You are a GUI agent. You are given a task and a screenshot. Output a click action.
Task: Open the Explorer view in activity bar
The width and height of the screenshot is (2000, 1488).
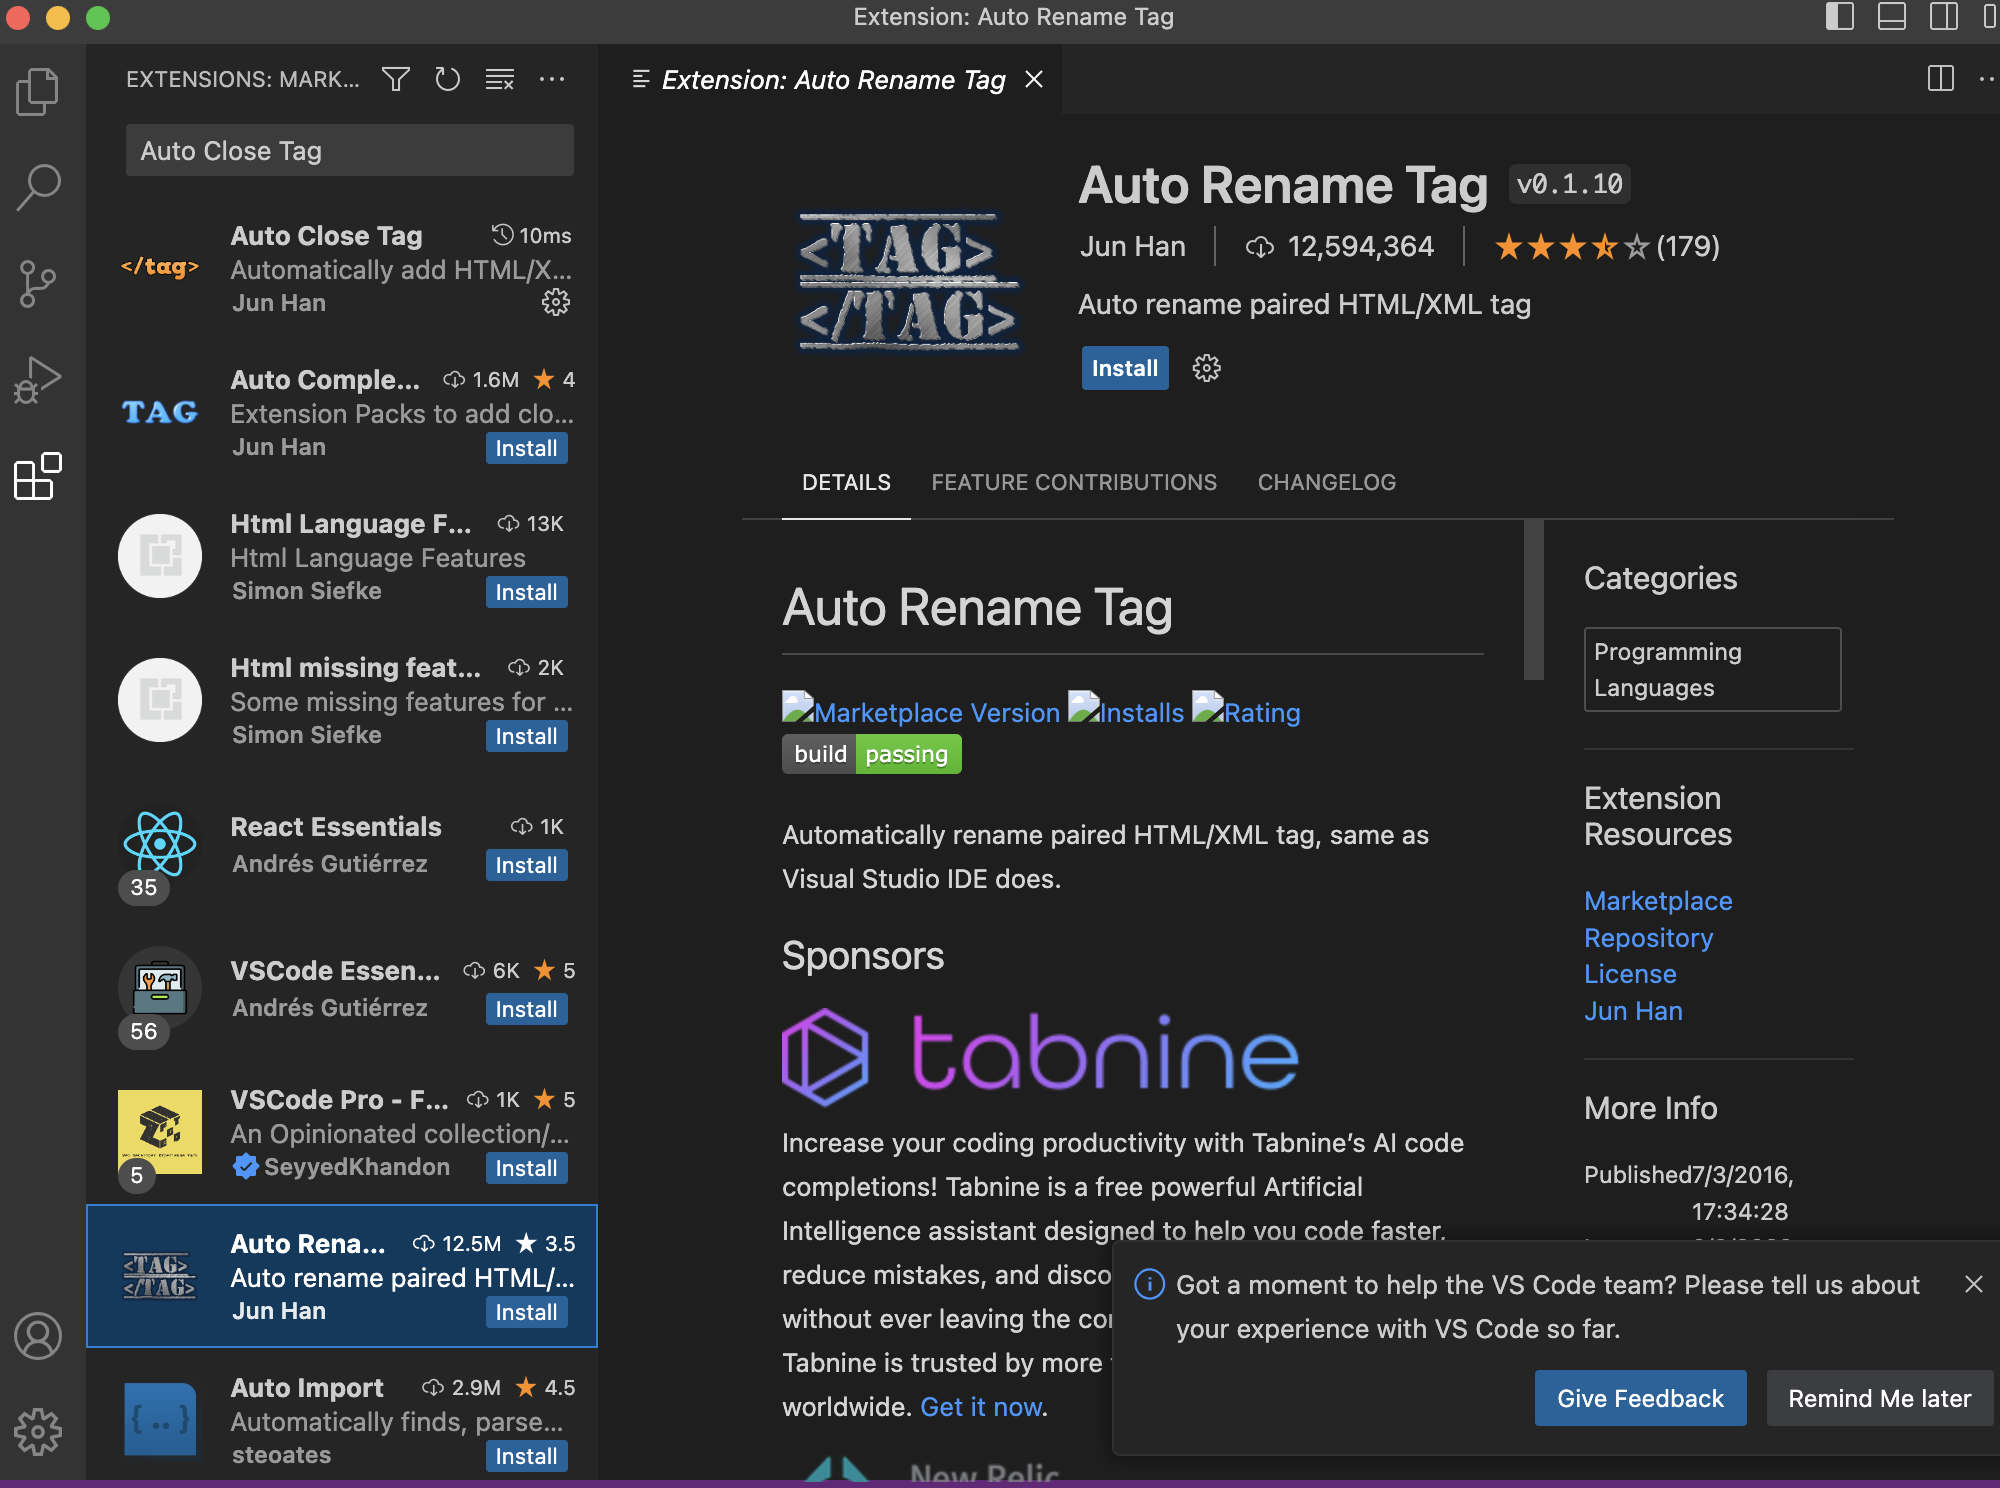pyautogui.click(x=38, y=91)
